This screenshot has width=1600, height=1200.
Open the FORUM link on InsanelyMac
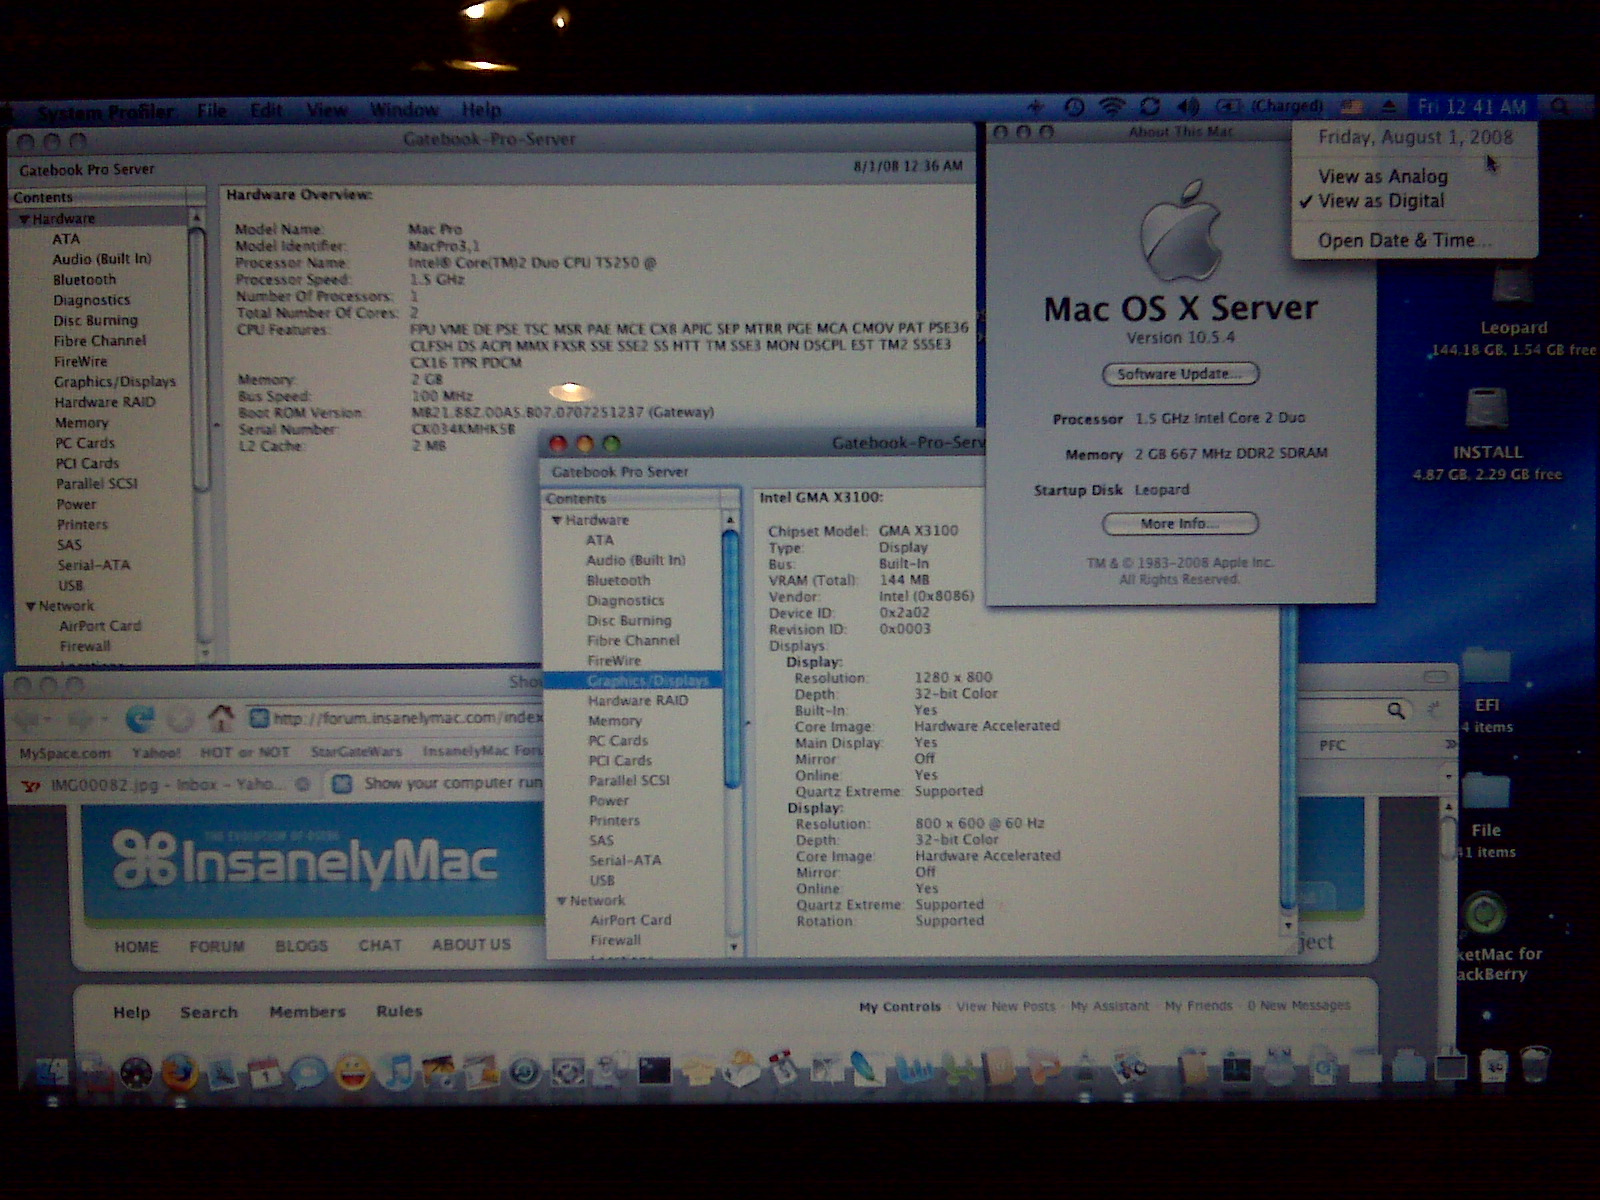click(217, 947)
